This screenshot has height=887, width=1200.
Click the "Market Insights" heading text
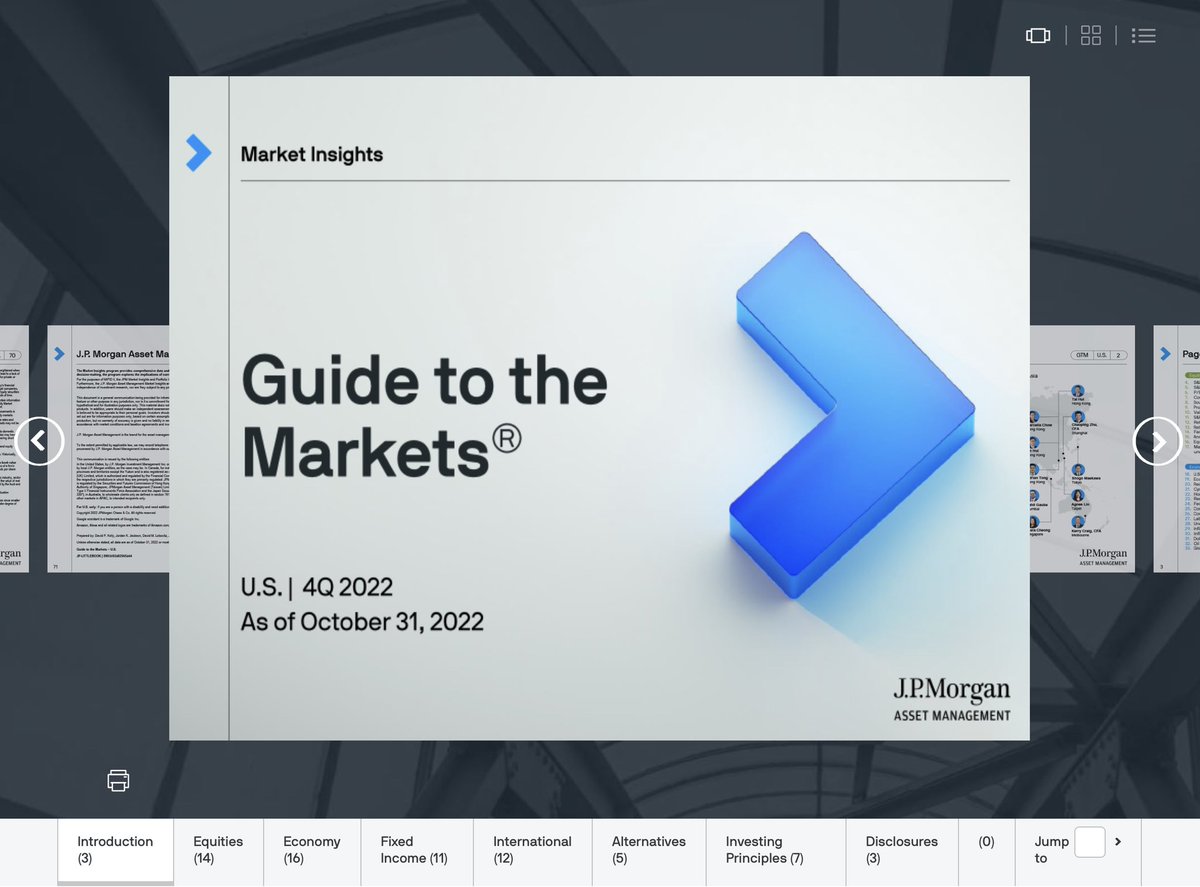point(312,154)
